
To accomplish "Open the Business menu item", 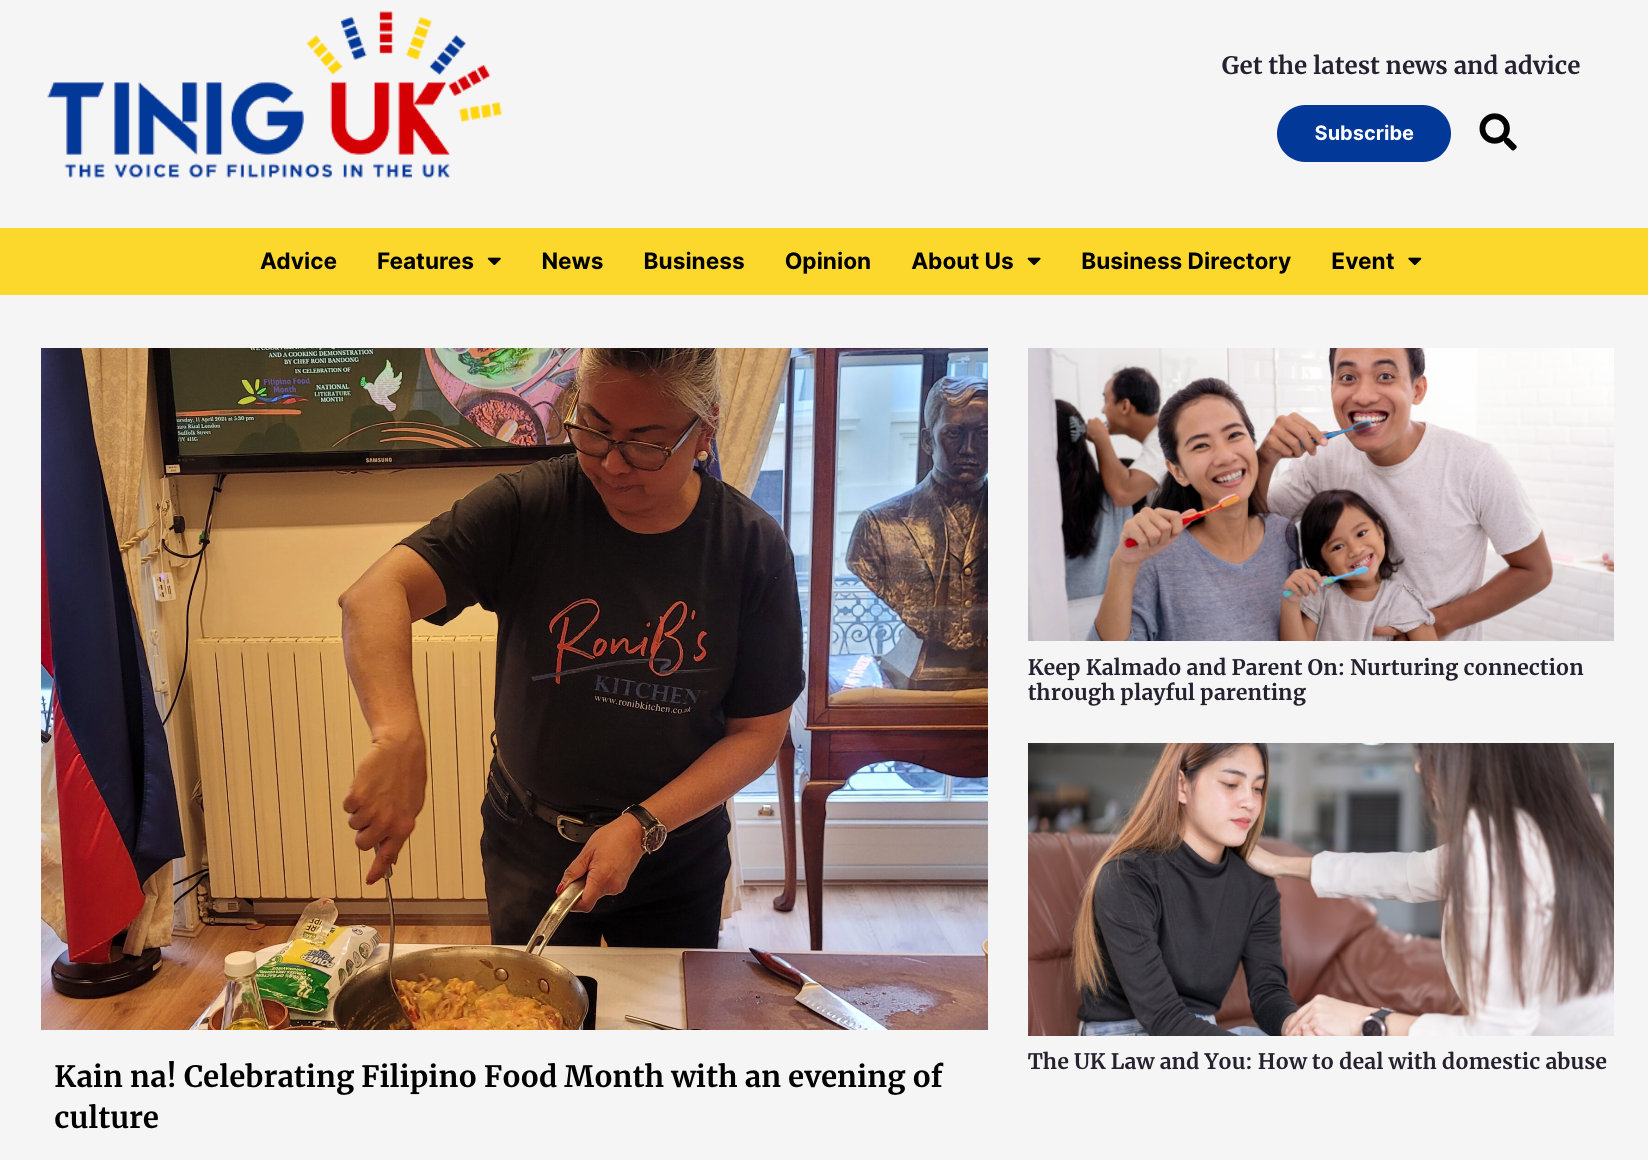I will (694, 261).
